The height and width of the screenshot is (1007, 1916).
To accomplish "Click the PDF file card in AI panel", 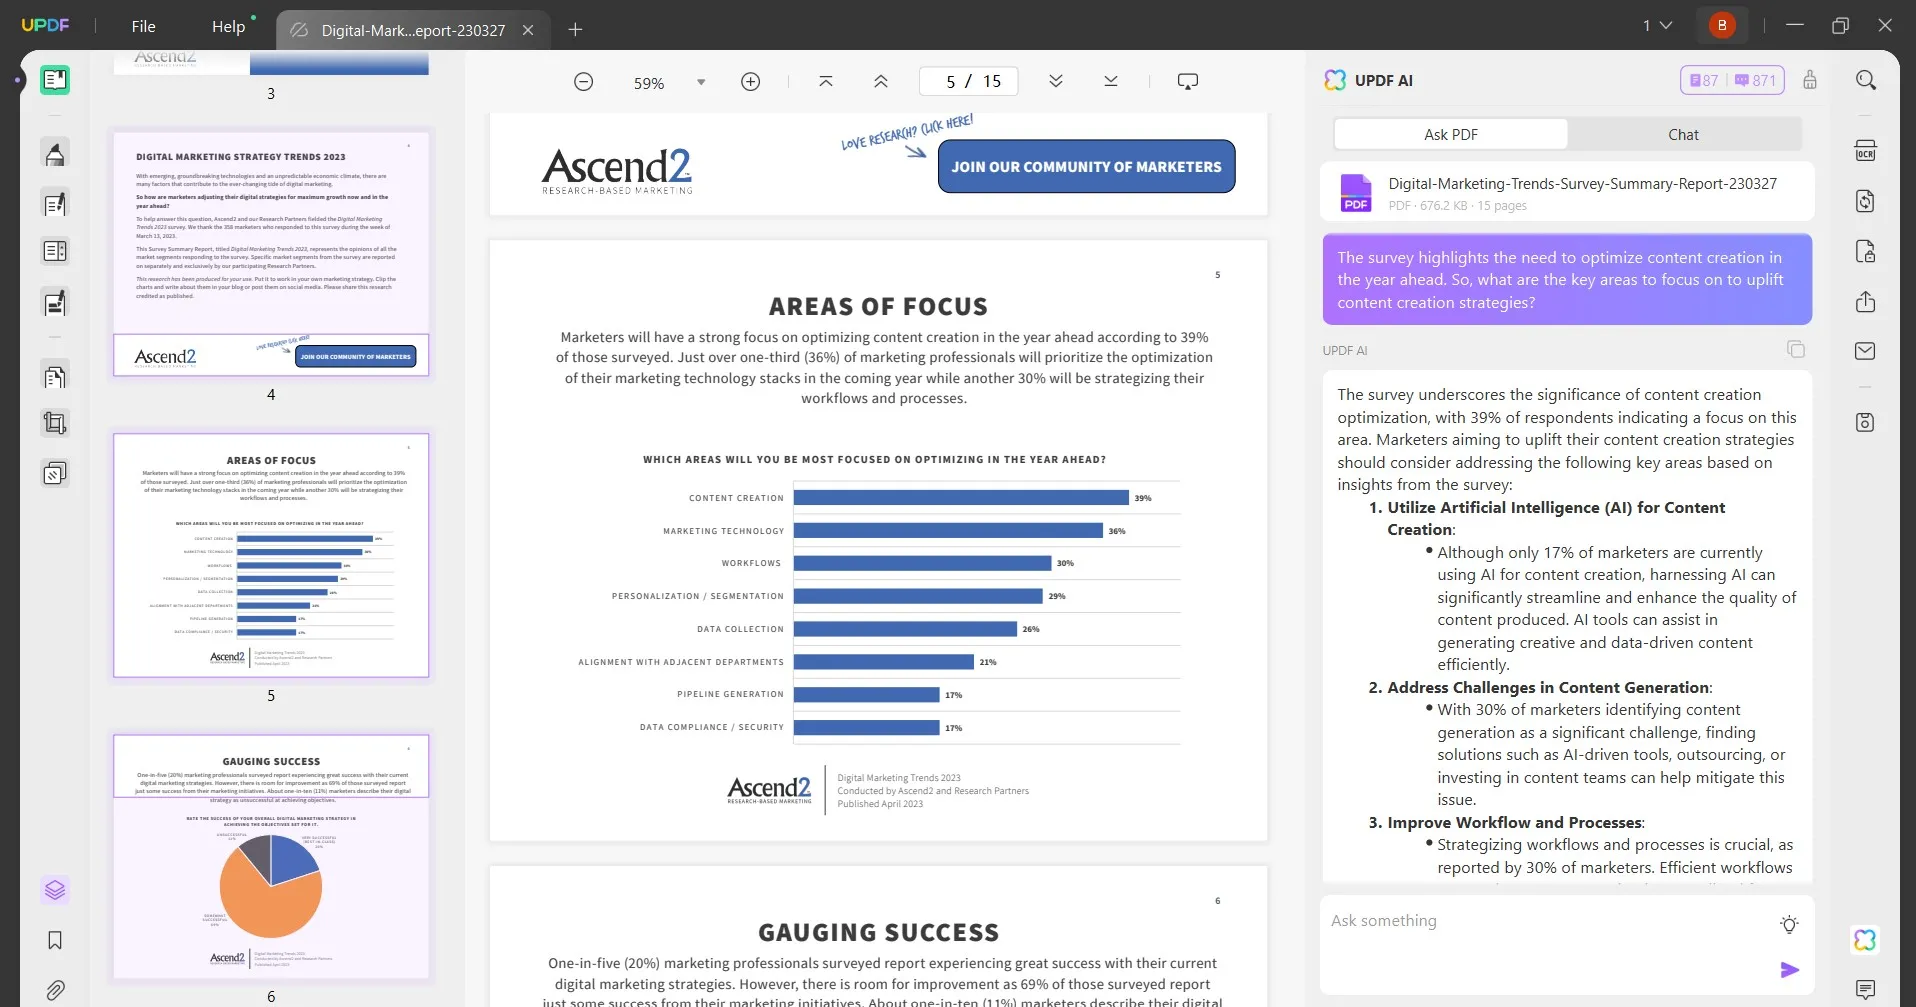I will click(x=1567, y=193).
